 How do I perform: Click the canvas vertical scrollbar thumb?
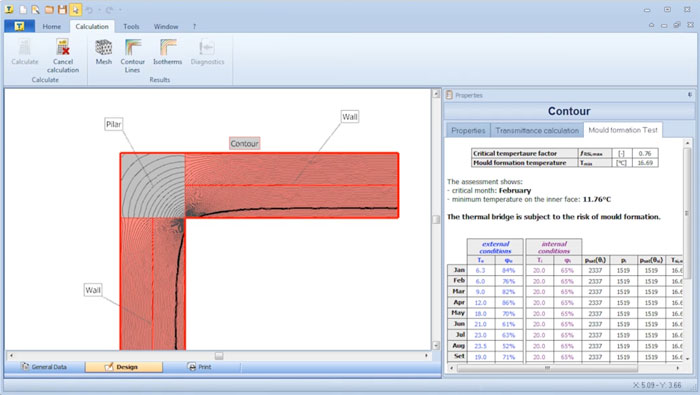(436, 220)
